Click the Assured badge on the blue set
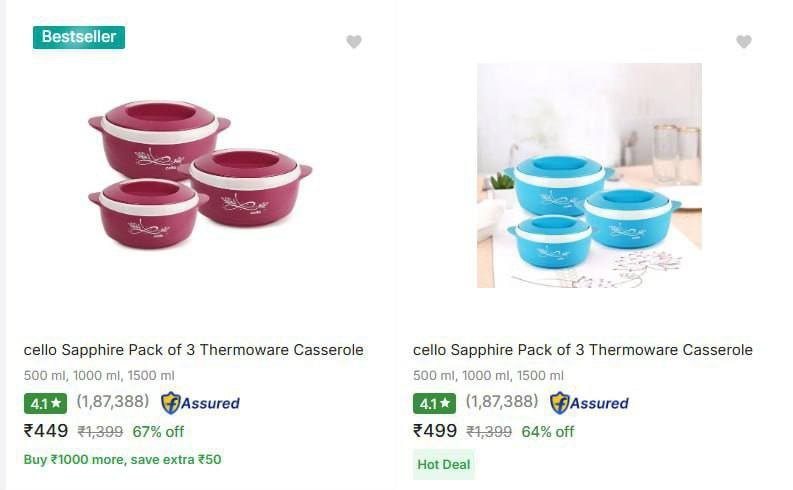793x490 pixels. [590, 403]
